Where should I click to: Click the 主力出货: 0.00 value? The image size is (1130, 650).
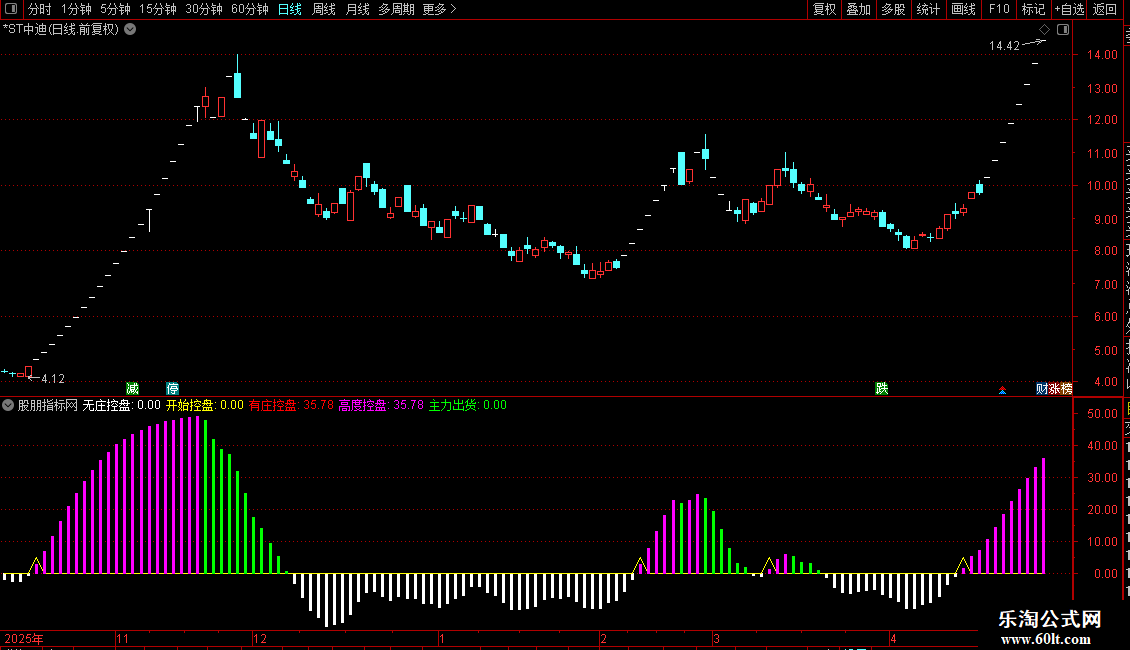(468, 405)
